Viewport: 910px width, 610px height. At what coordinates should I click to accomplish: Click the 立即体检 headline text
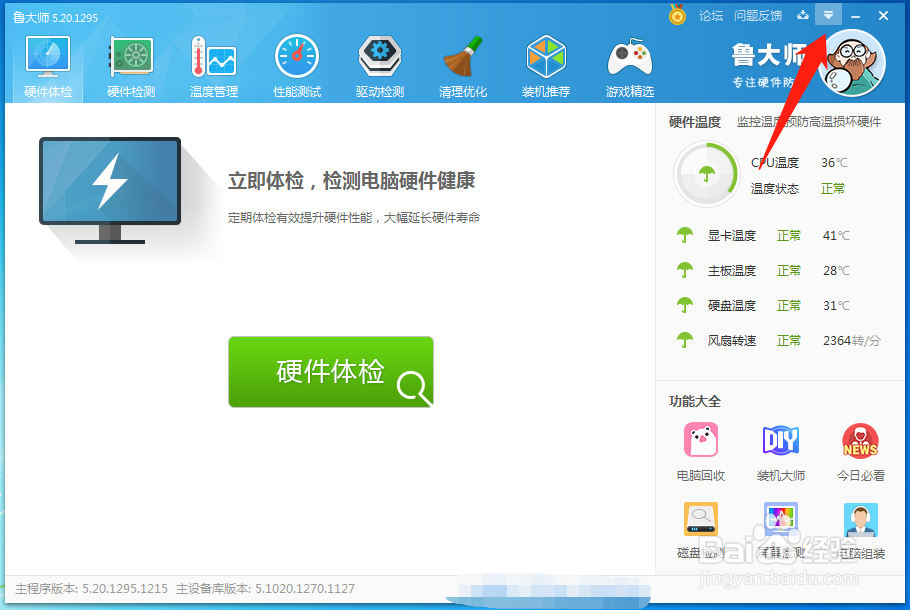point(351,181)
